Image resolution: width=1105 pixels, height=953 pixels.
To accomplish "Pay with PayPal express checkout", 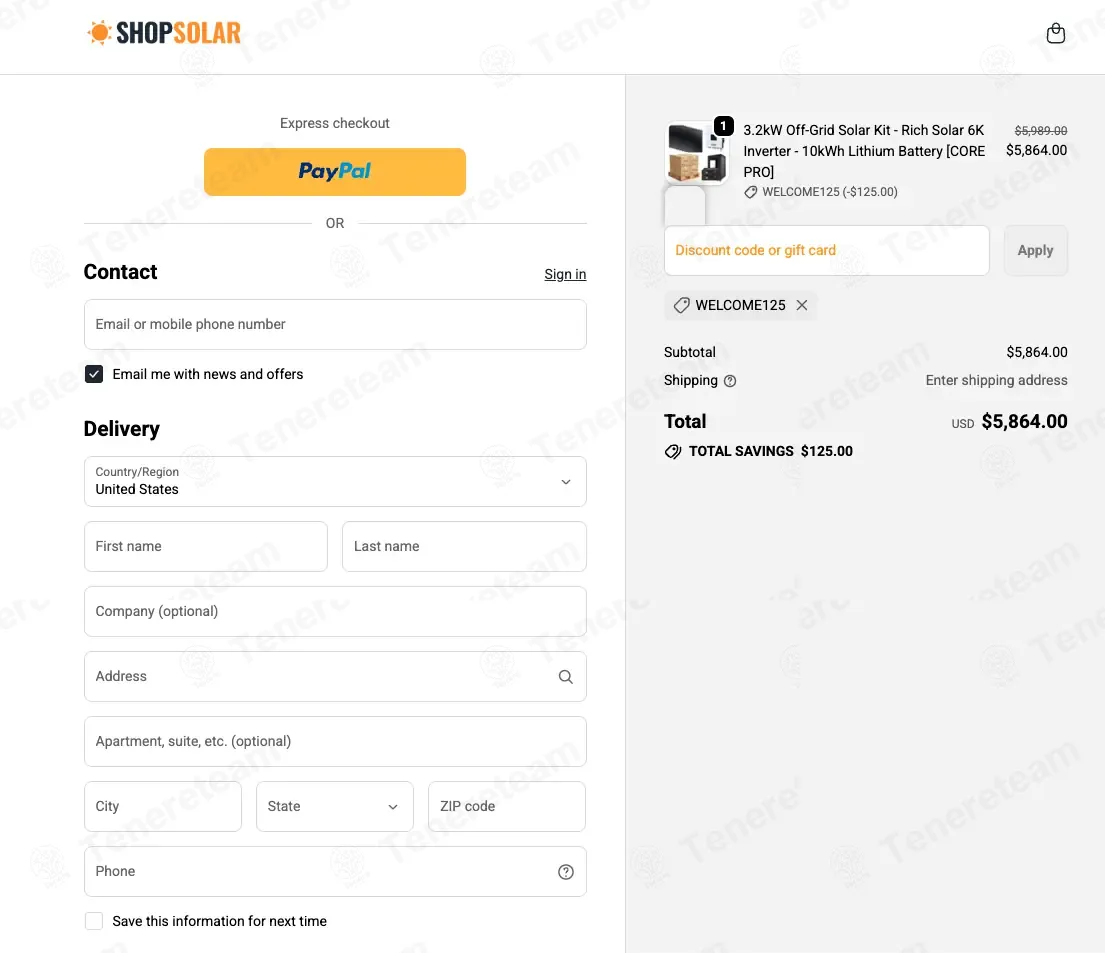I will [335, 172].
